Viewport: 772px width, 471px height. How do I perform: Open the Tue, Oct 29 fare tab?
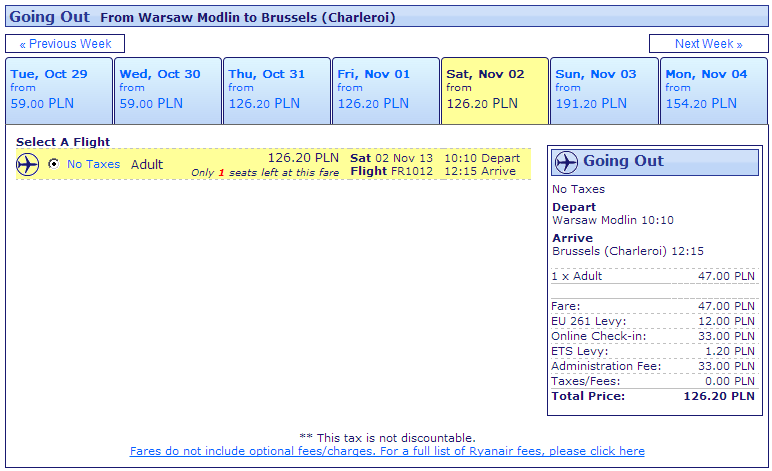(59, 91)
